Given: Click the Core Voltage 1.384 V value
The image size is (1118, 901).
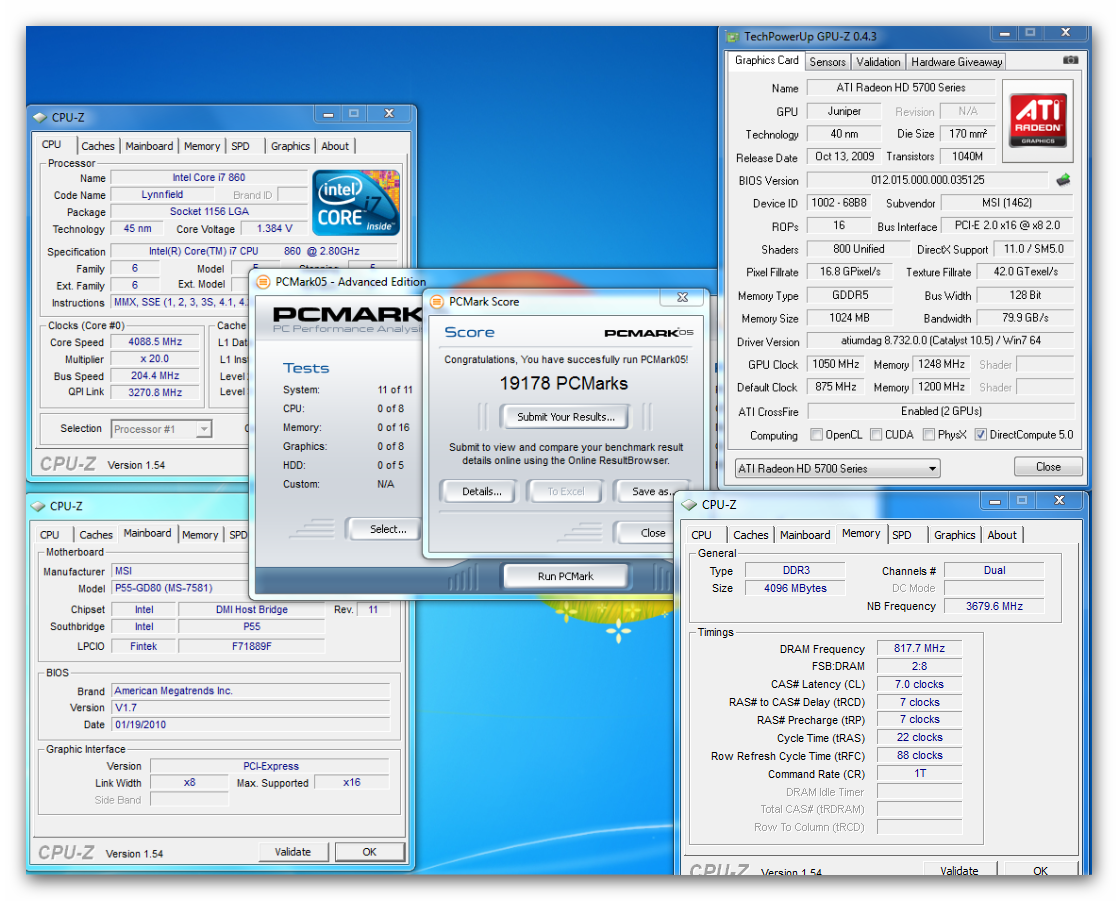Looking at the screenshot, I should point(275,228).
